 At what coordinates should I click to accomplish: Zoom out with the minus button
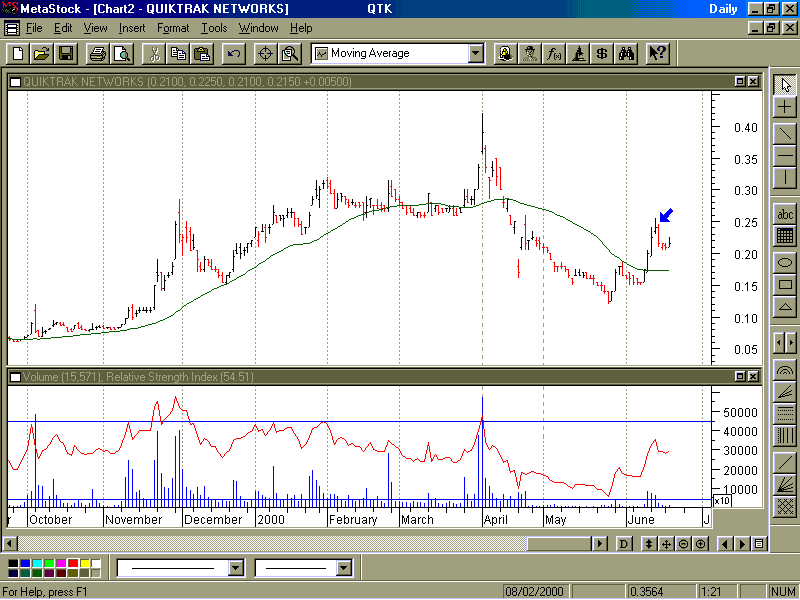(x=684, y=544)
